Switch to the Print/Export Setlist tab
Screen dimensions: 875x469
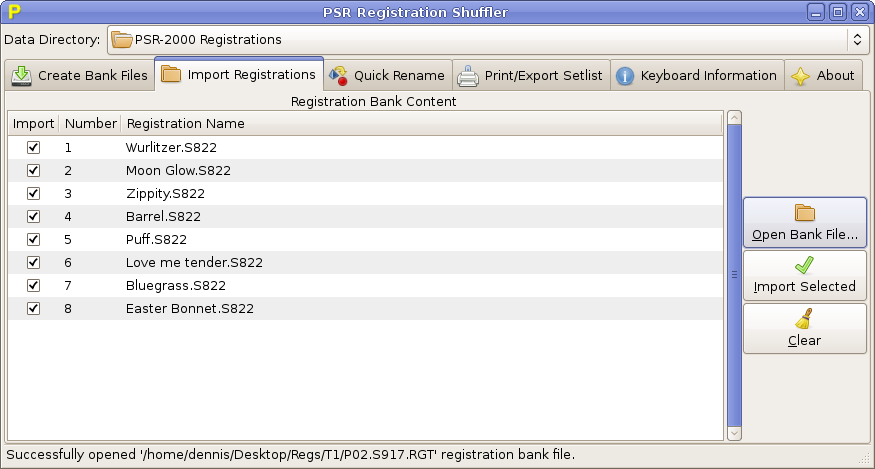pyautogui.click(x=531, y=75)
